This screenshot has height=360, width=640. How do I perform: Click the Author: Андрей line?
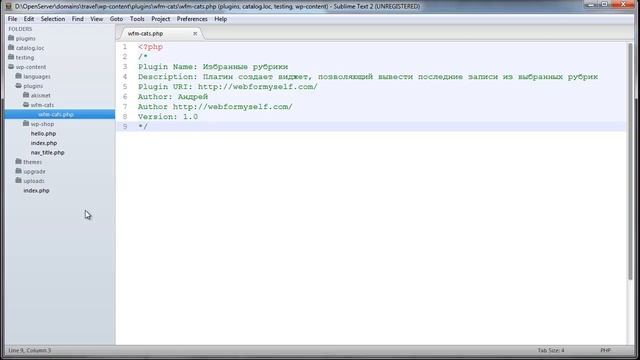[x=173, y=97]
